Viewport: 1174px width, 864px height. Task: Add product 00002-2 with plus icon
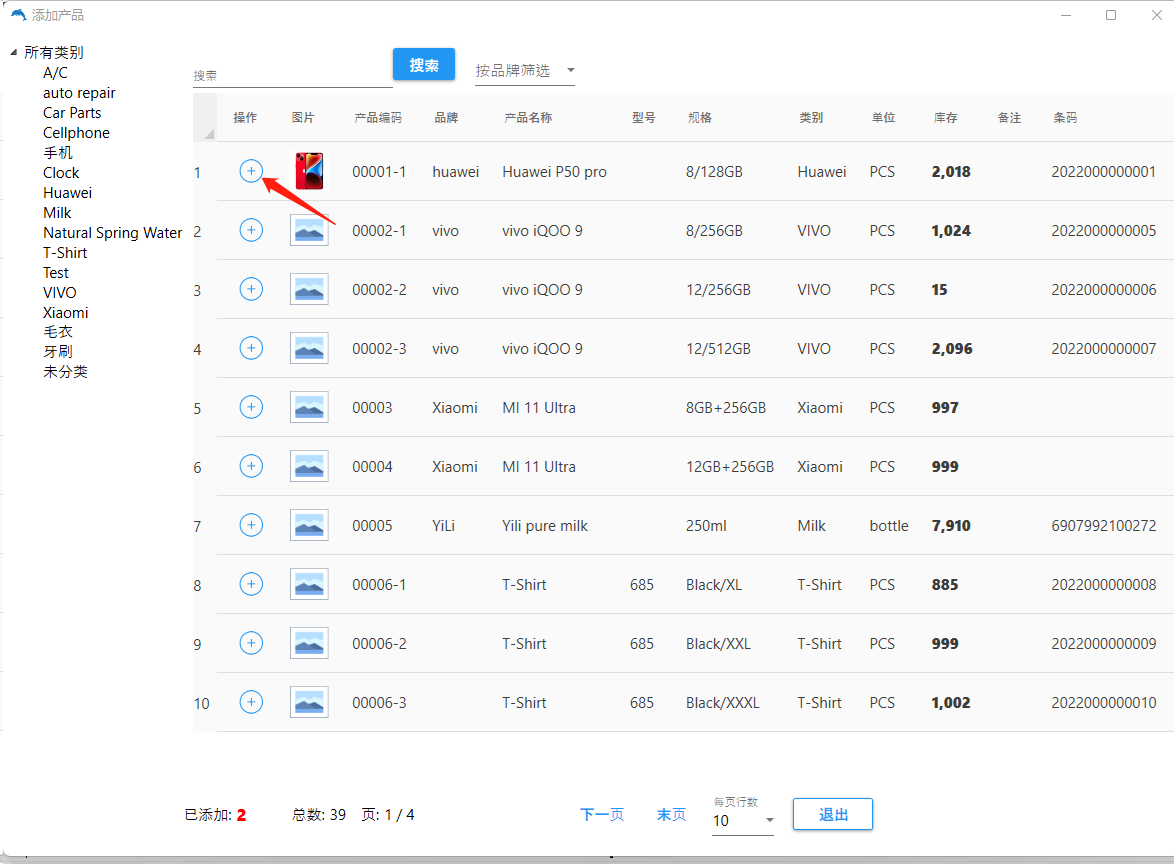click(x=251, y=289)
